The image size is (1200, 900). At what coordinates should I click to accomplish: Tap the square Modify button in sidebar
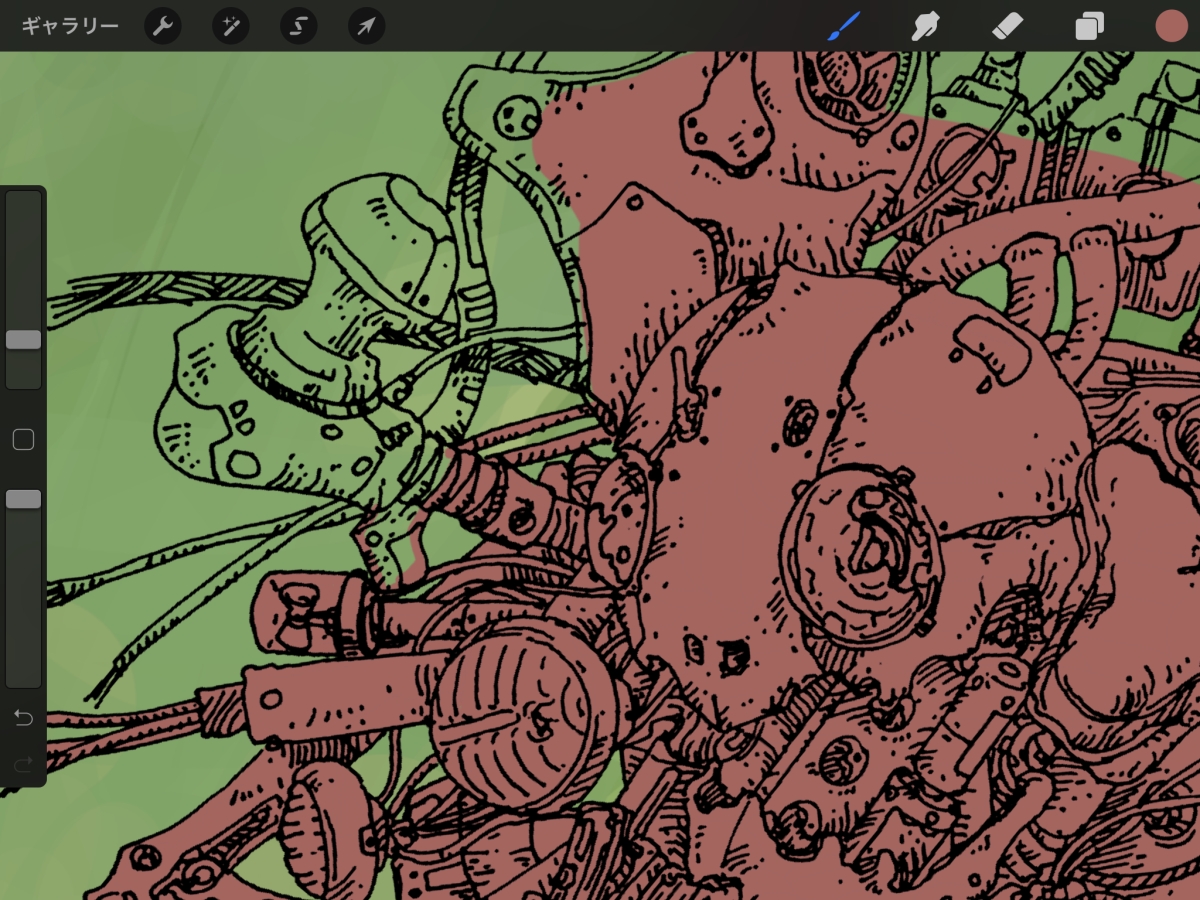click(x=23, y=440)
